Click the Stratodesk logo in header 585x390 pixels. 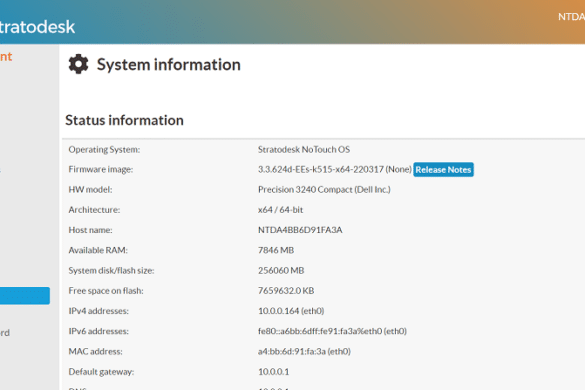[x=37, y=27]
